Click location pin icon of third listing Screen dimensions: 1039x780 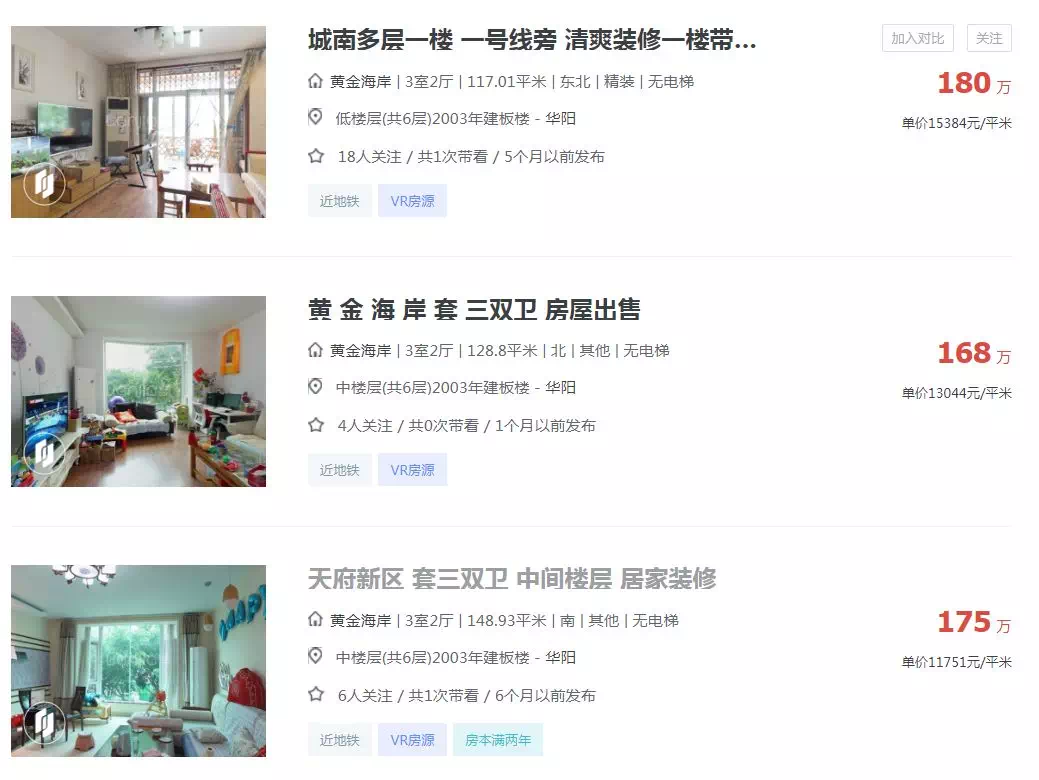(315, 656)
